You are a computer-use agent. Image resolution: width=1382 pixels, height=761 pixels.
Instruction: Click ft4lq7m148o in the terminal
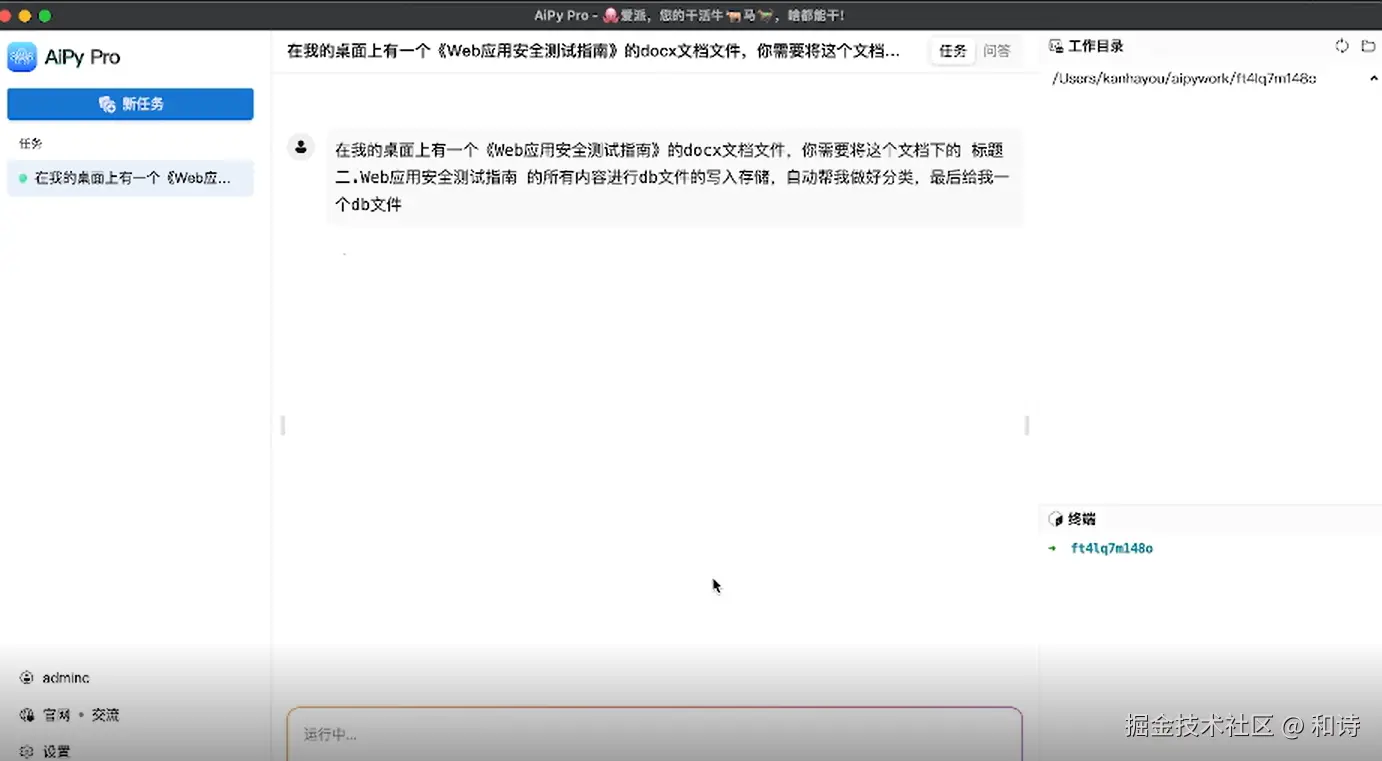1112,548
